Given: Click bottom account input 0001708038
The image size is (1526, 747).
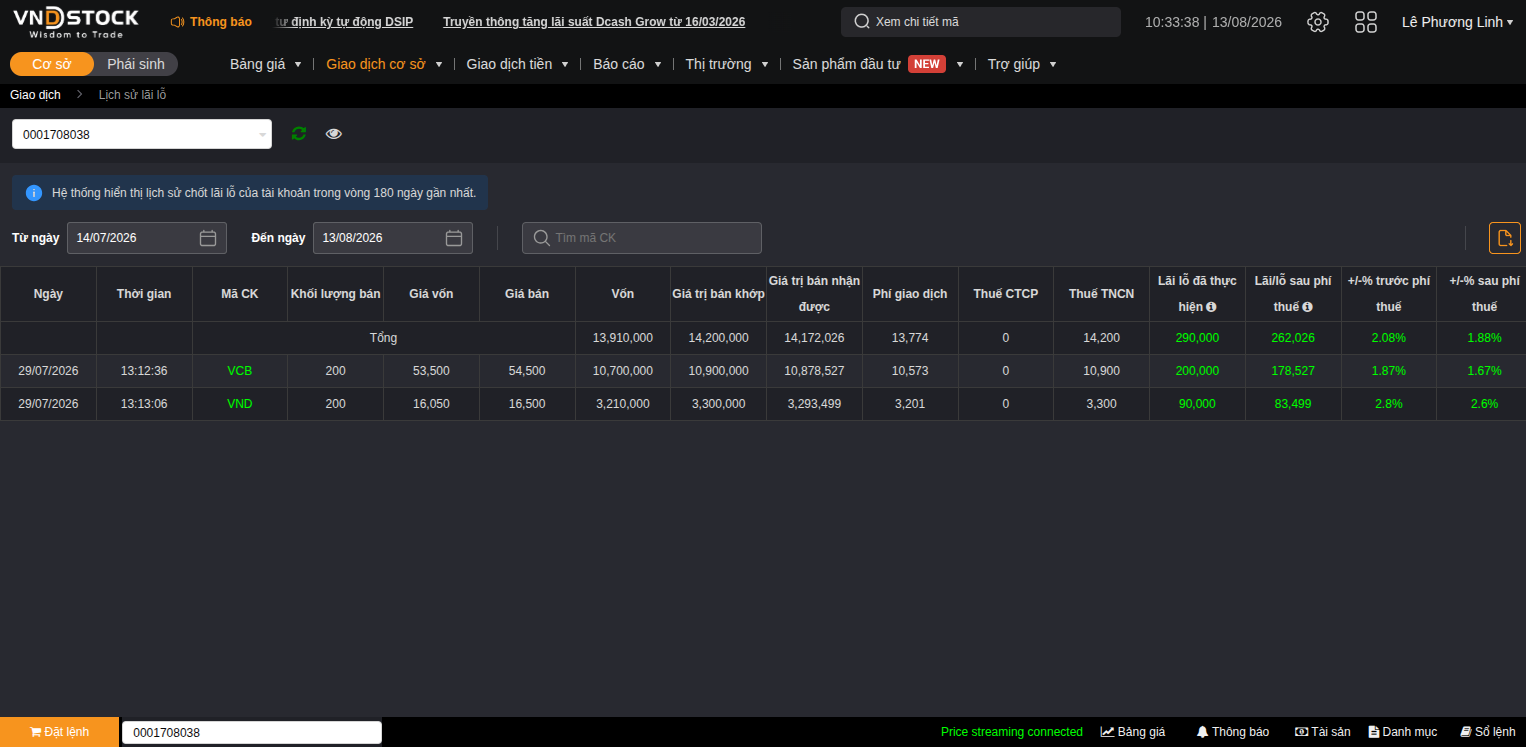Looking at the screenshot, I should (252, 733).
